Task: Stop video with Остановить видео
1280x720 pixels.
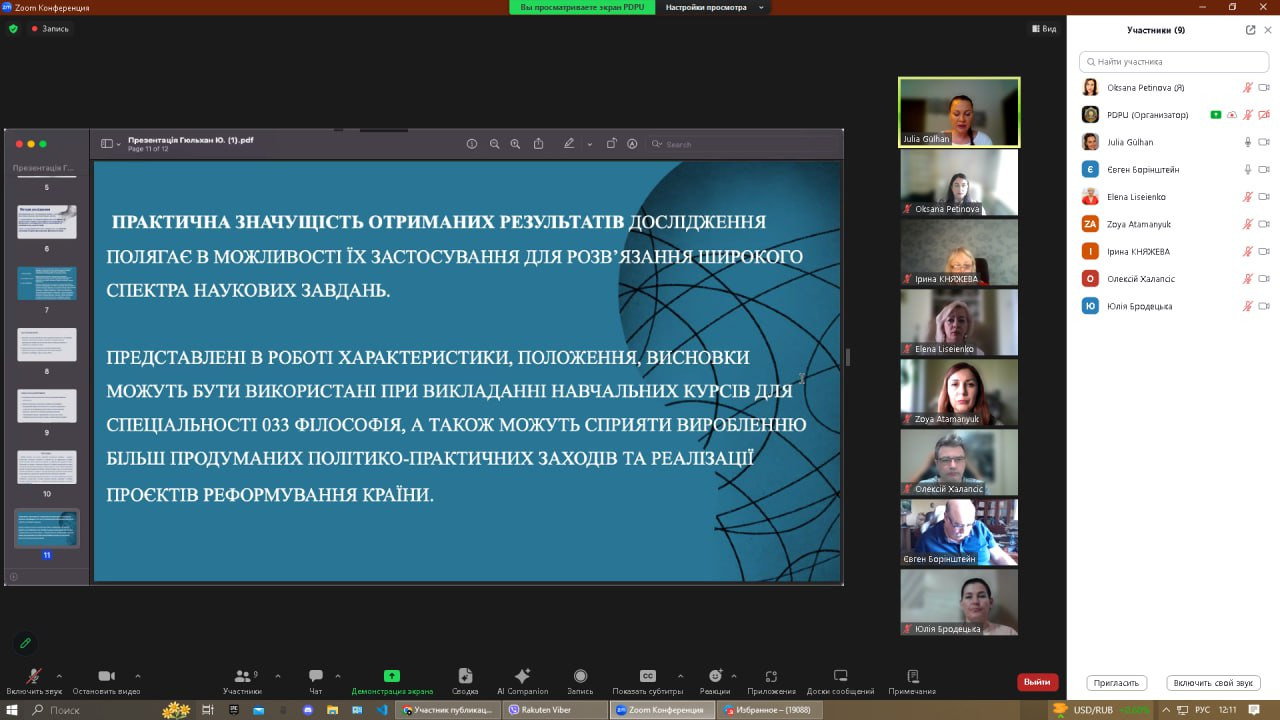Action: tap(107, 677)
